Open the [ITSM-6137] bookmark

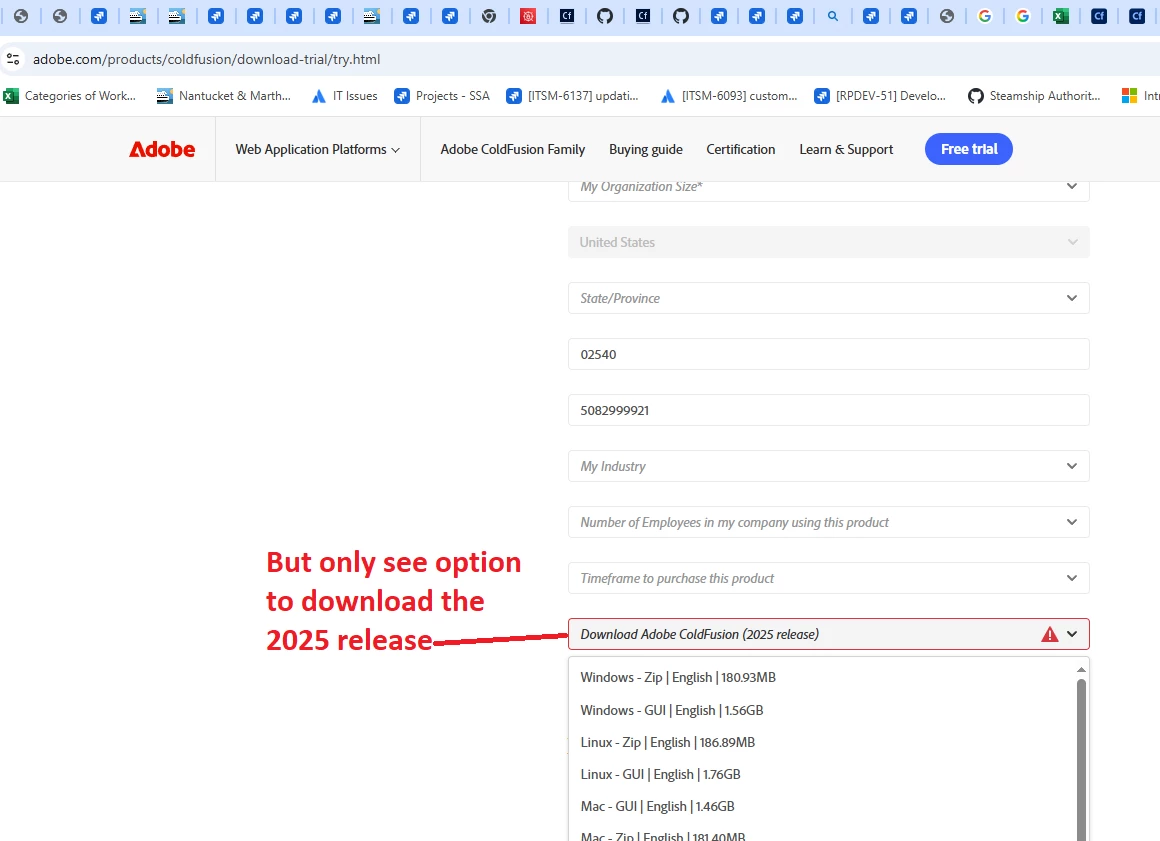pyautogui.click(x=573, y=95)
